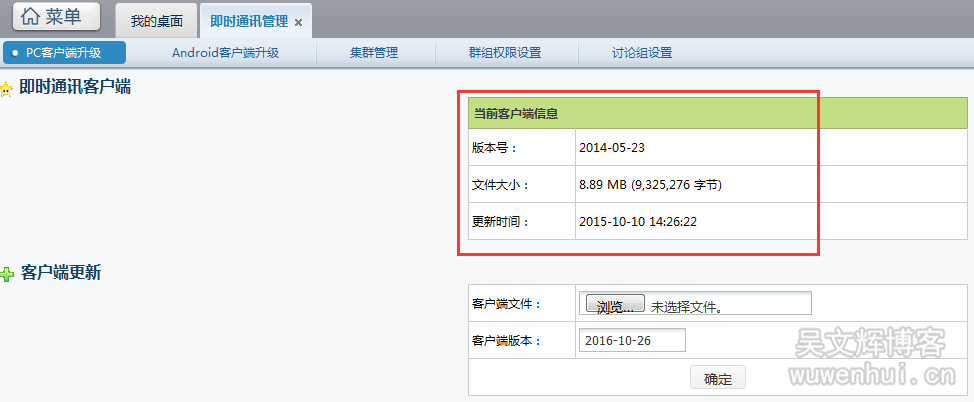Screen dimensions: 974x402
Task: Open the 讨论组设置 page
Action: [641, 53]
